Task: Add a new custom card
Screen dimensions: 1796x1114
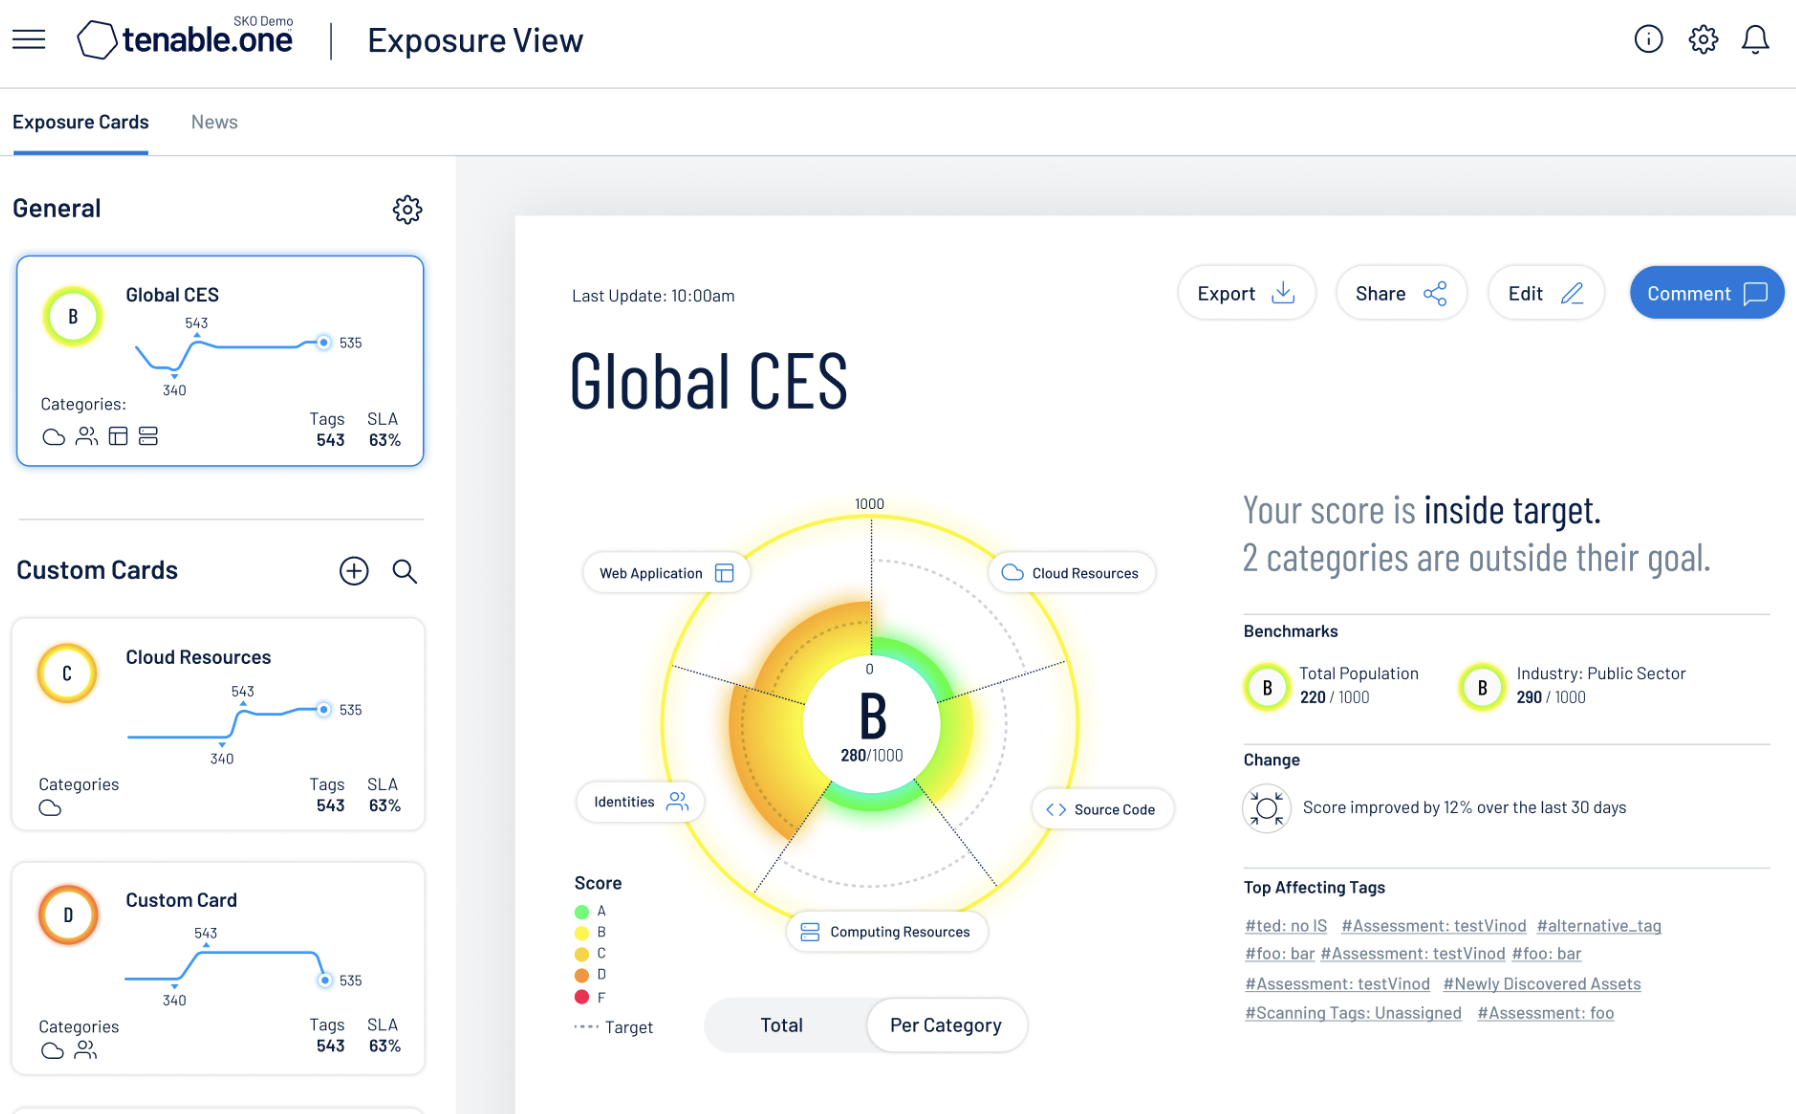Action: [x=354, y=571]
